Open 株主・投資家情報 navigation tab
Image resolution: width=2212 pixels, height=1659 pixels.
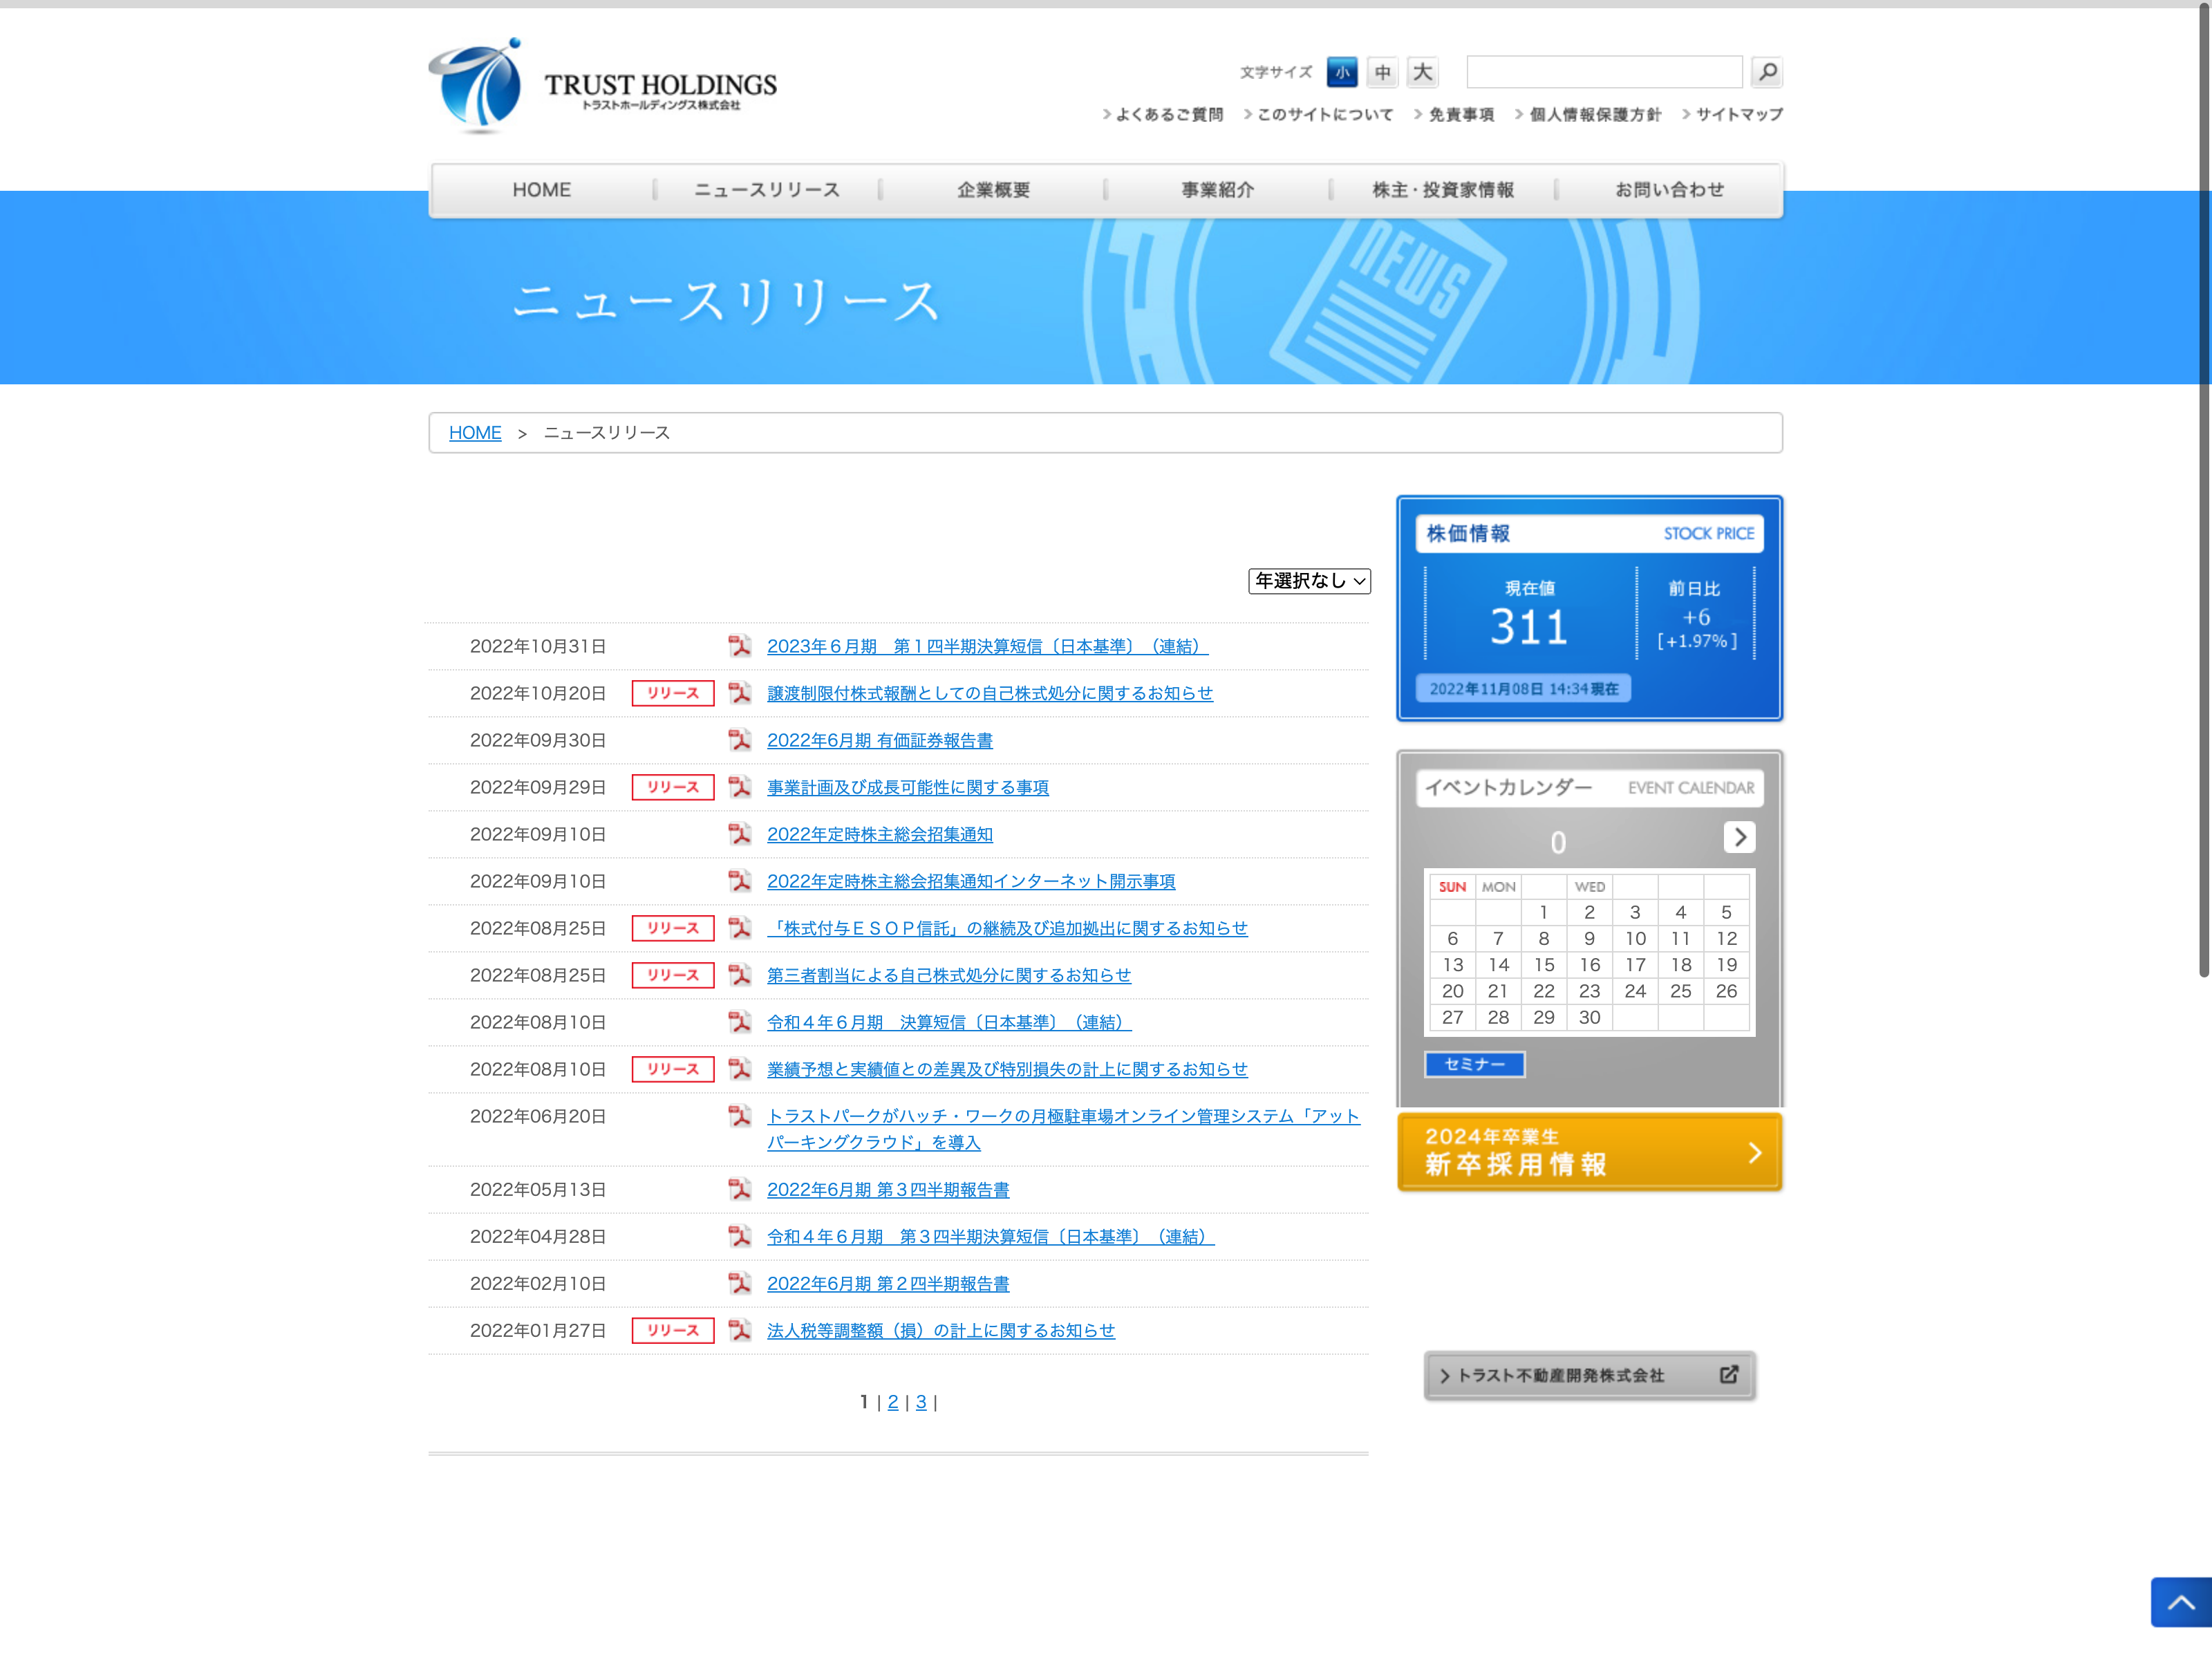pyautogui.click(x=1442, y=190)
